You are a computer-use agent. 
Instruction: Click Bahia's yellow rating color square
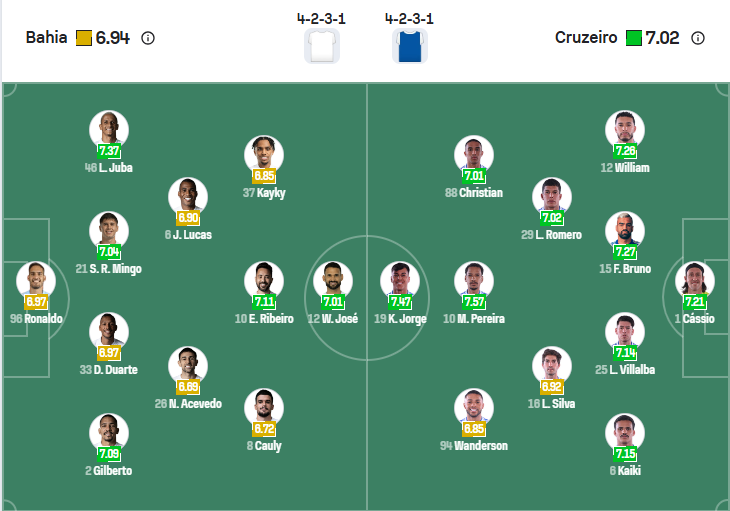(84, 38)
